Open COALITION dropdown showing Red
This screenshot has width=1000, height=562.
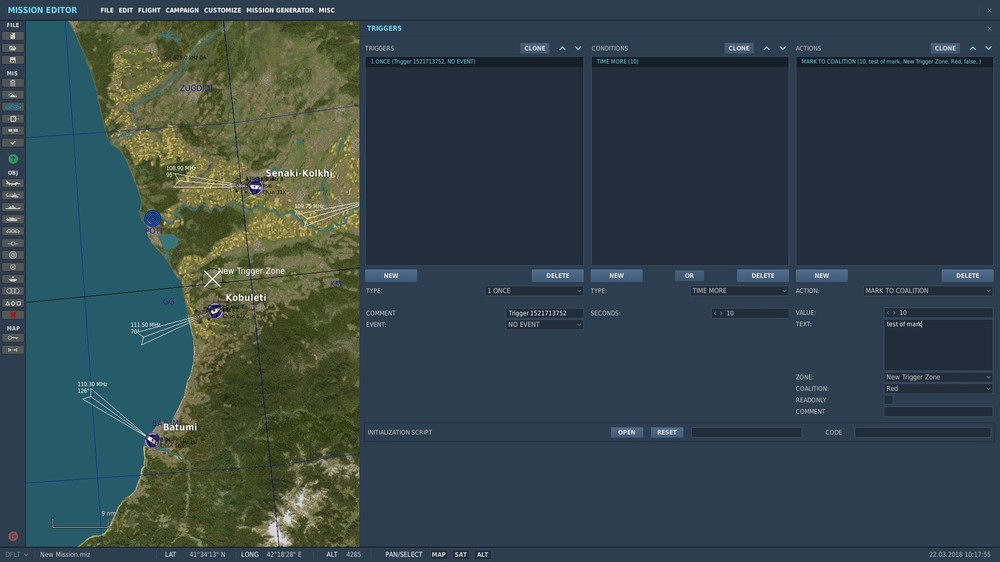(x=938, y=388)
